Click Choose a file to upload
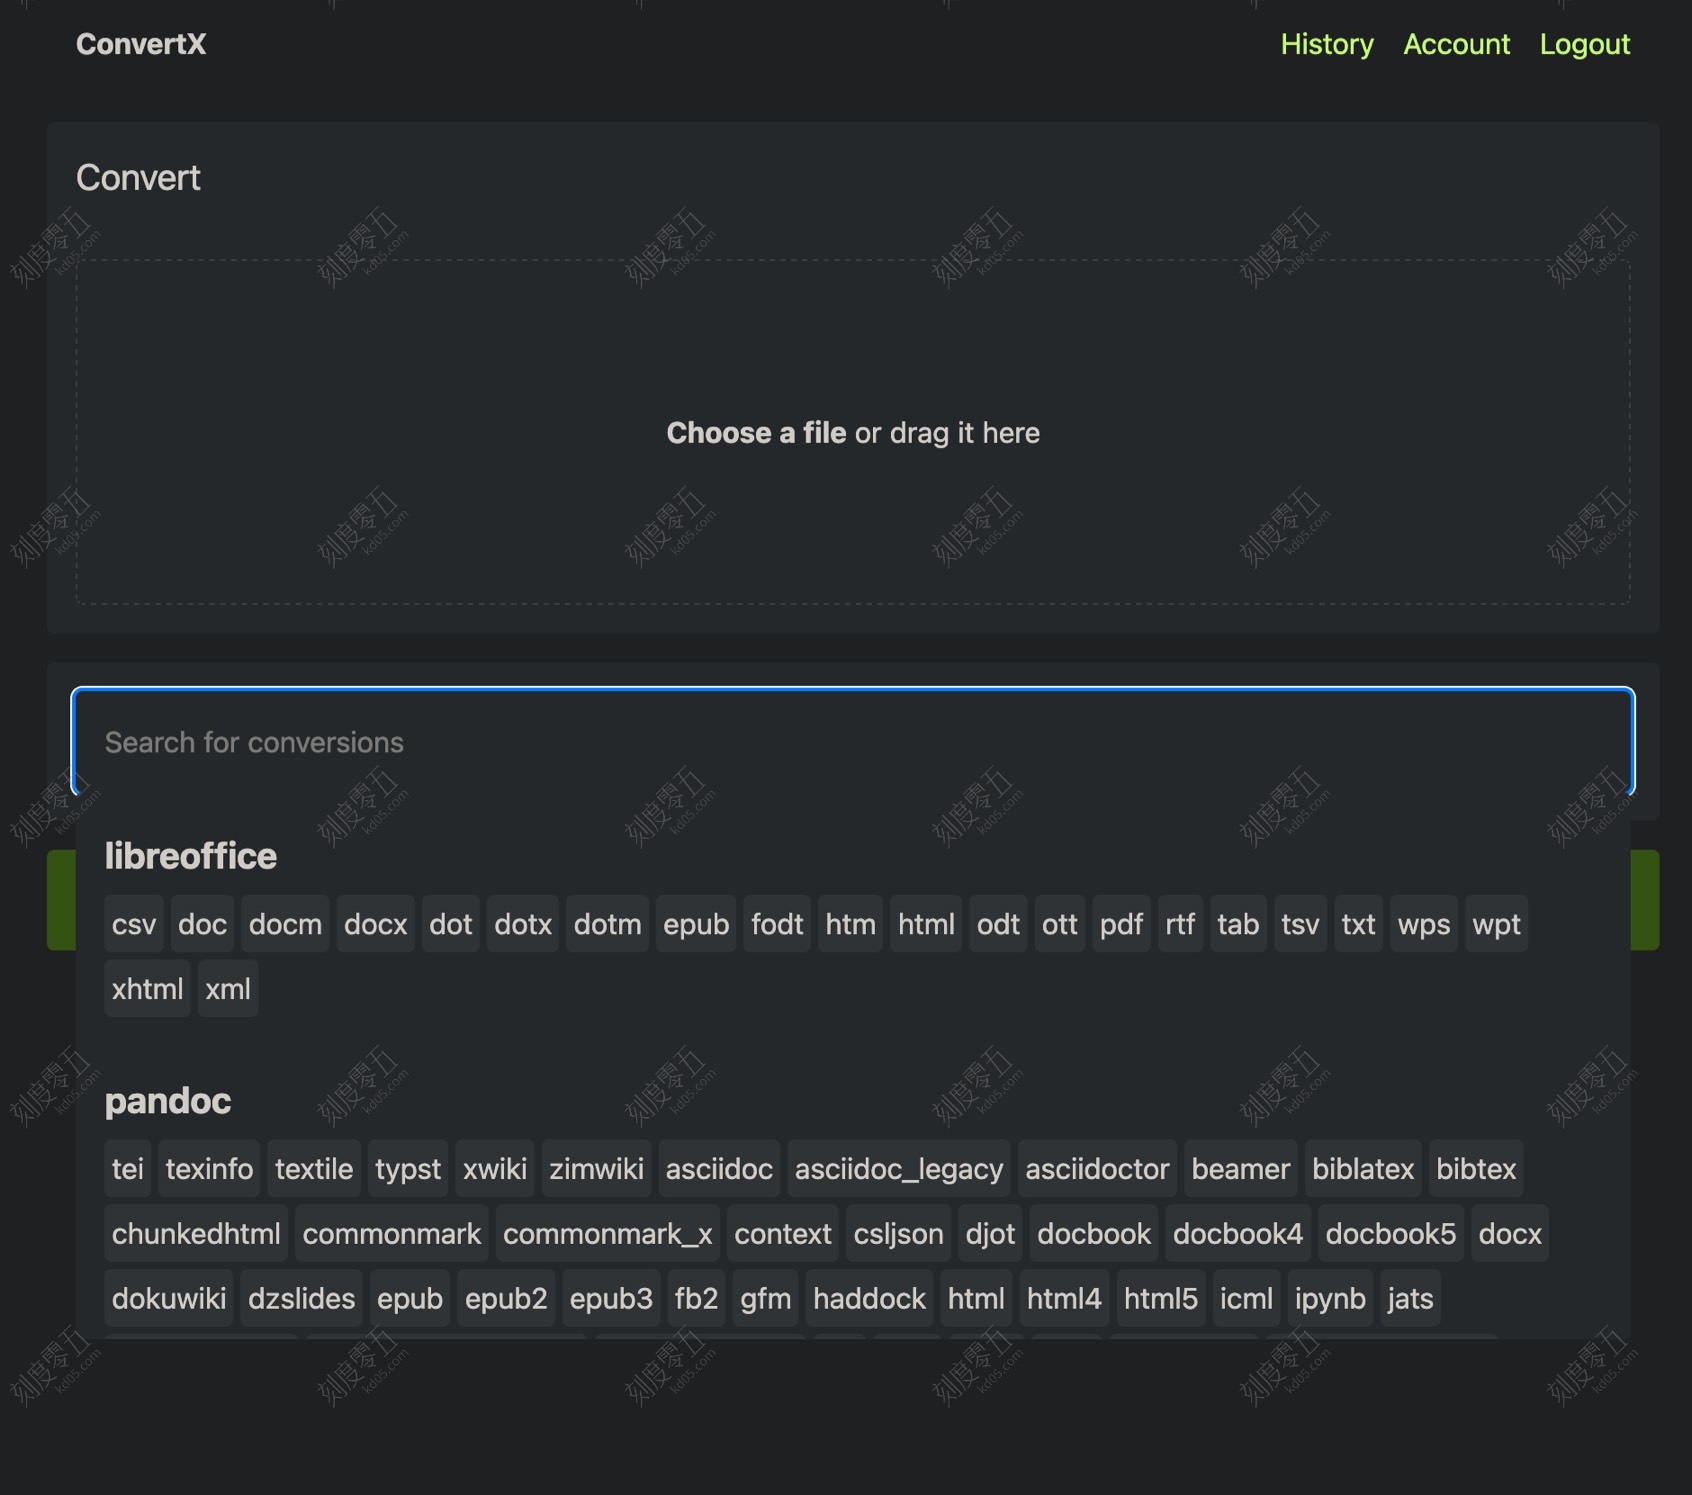The height and width of the screenshot is (1495, 1692). click(756, 432)
